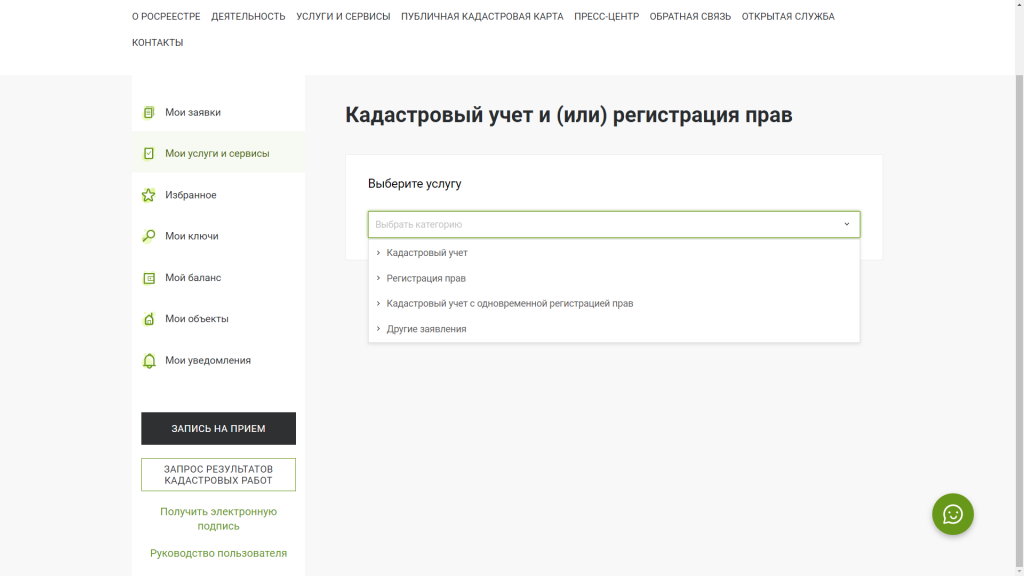Click the Выбрать категорию search field
Image resolution: width=1024 pixels, height=576 pixels.
pyautogui.click(x=600, y=224)
